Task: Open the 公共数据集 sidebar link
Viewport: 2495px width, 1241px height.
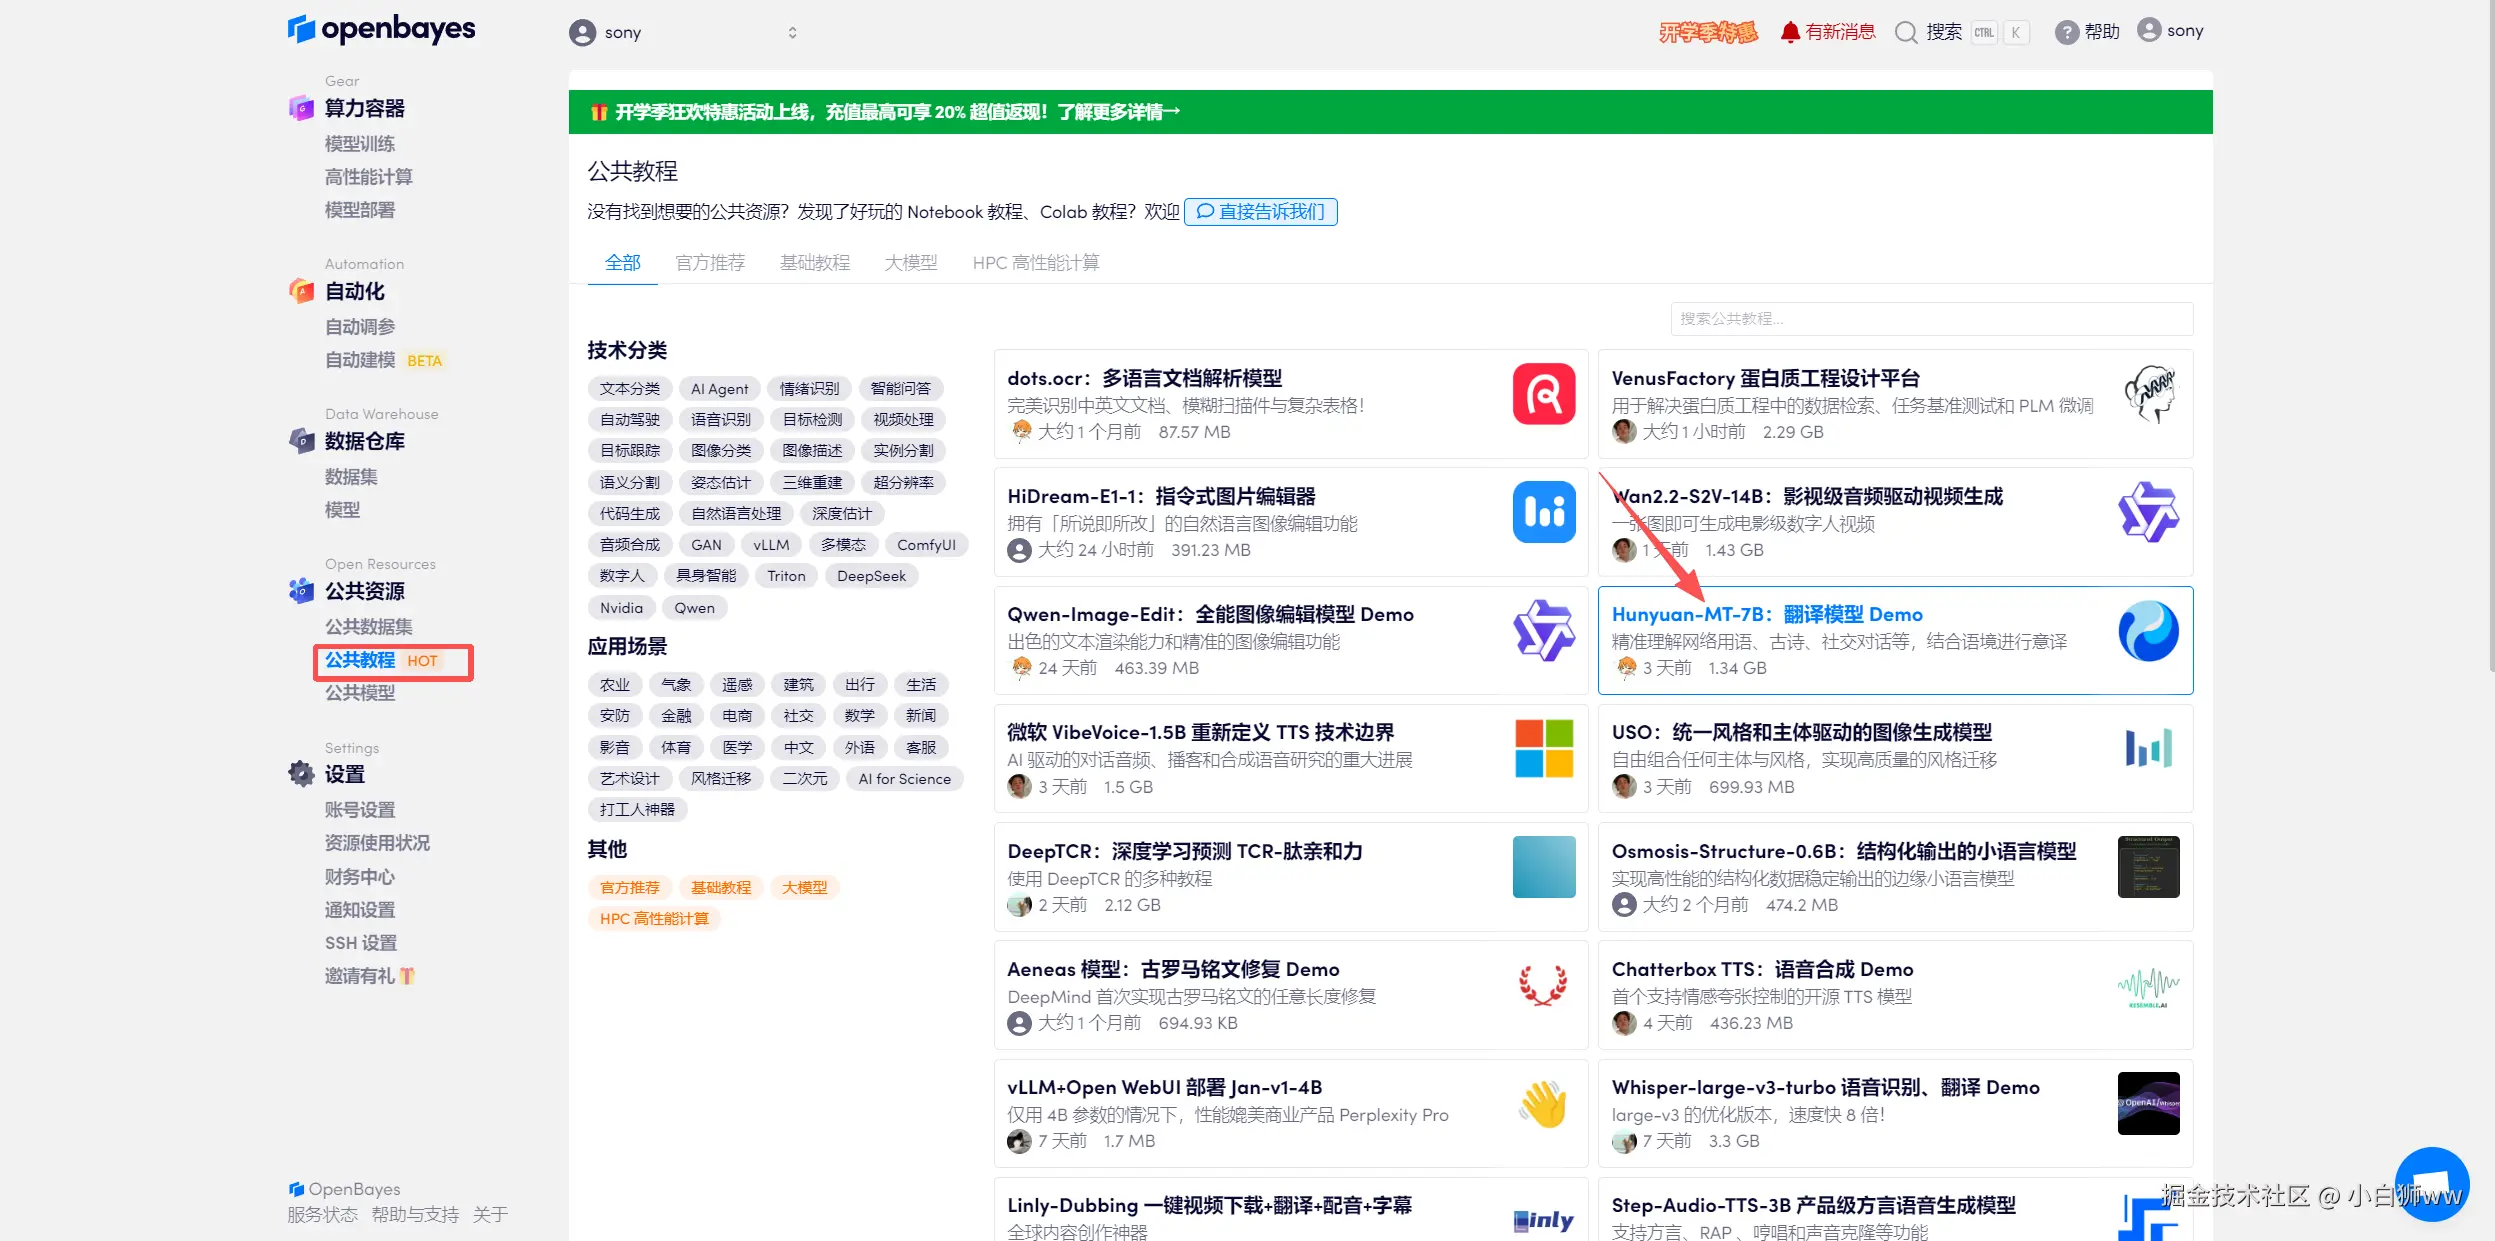Action: coord(368,627)
